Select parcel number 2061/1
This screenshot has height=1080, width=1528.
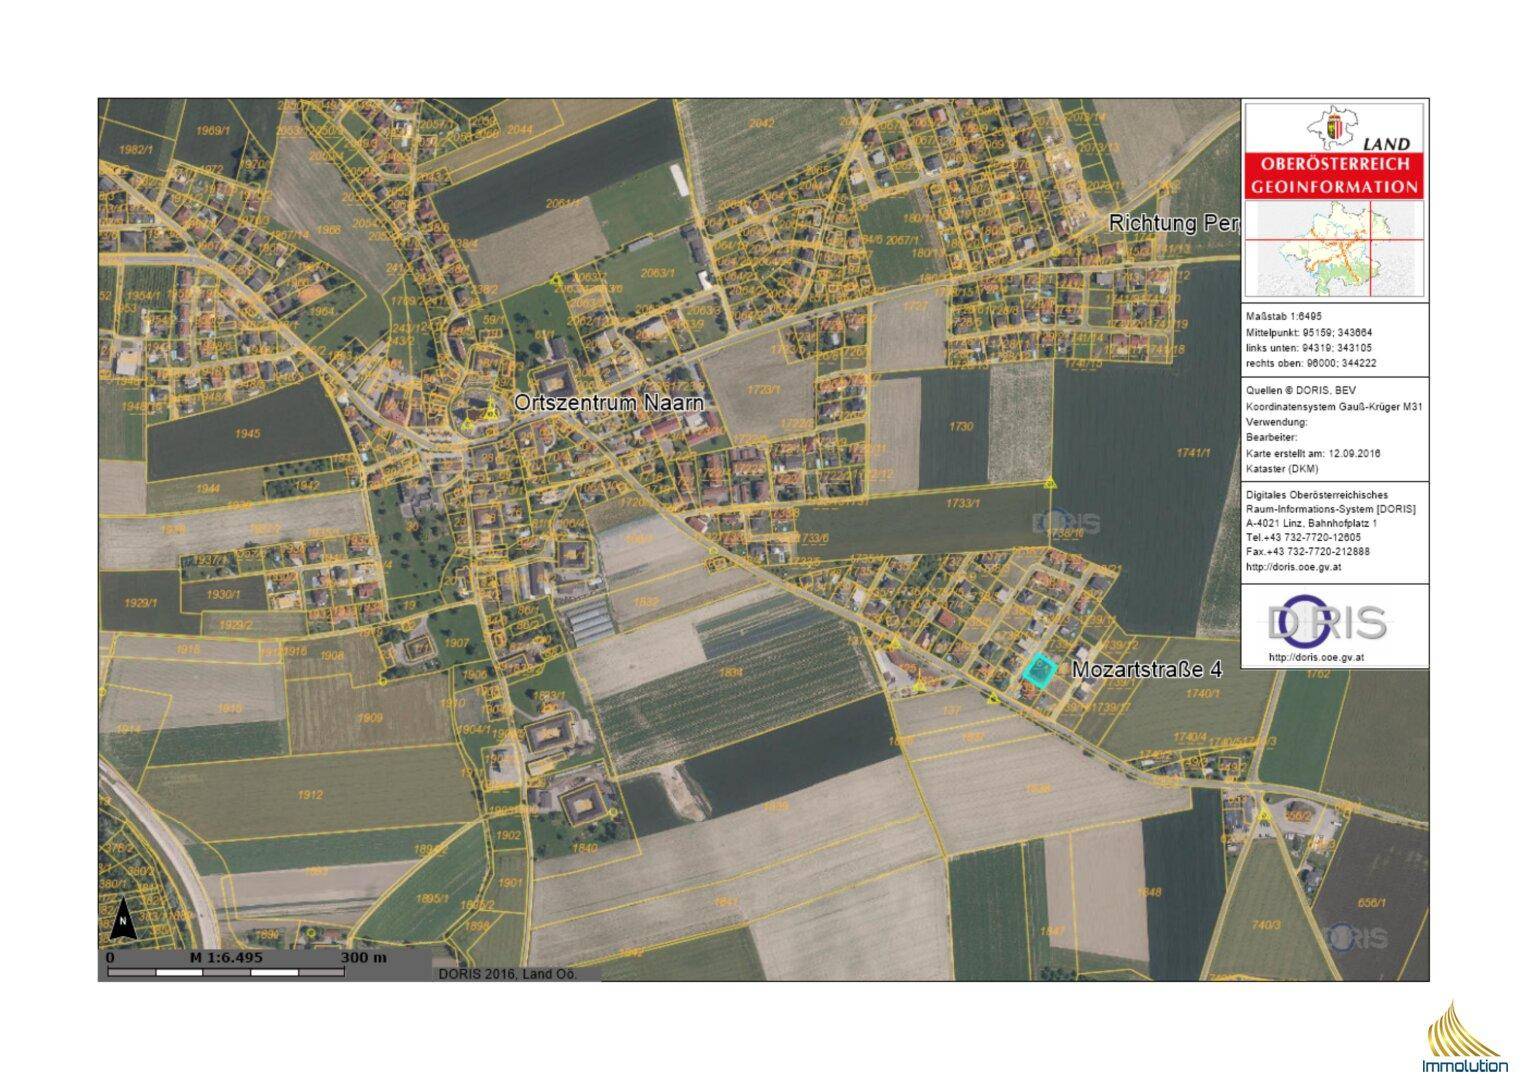pos(563,203)
